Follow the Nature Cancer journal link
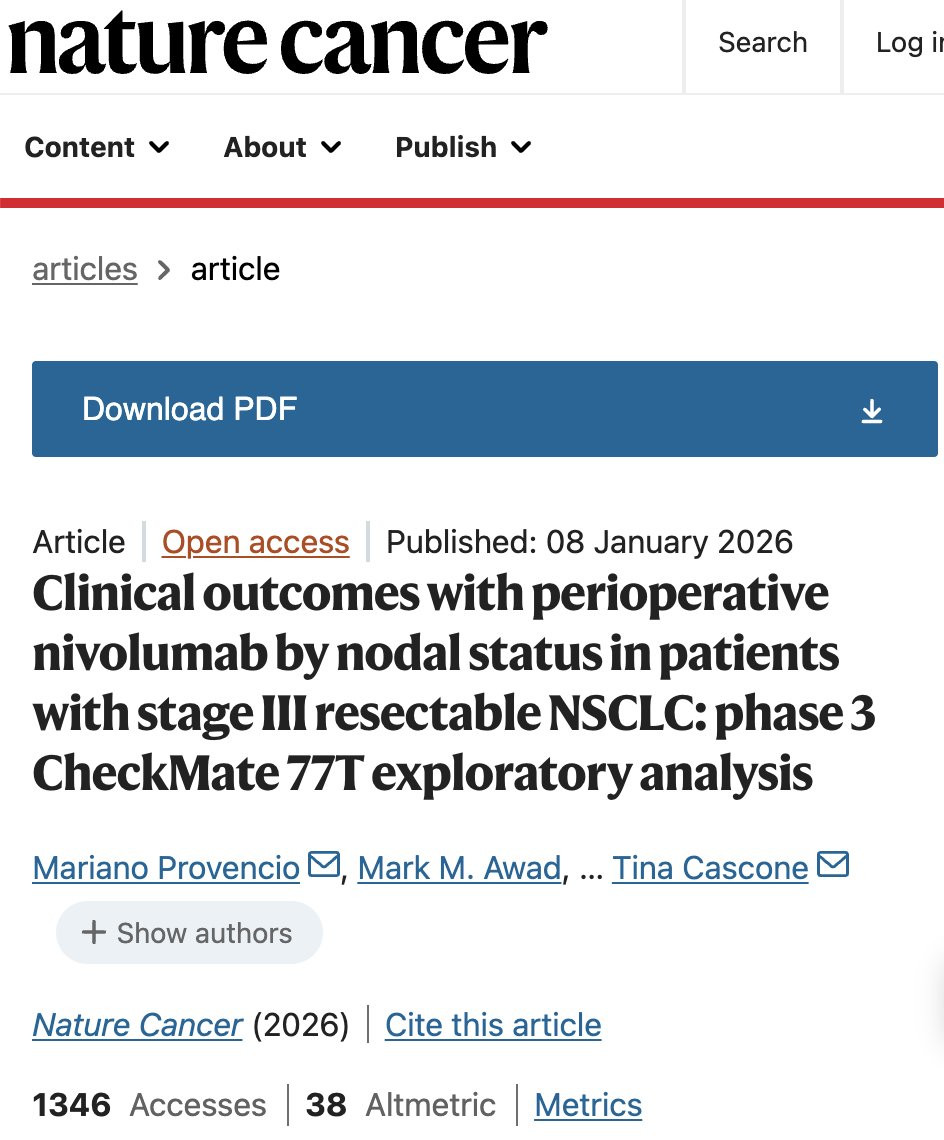Image resolution: width=944 pixels, height=1140 pixels. (137, 1025)
